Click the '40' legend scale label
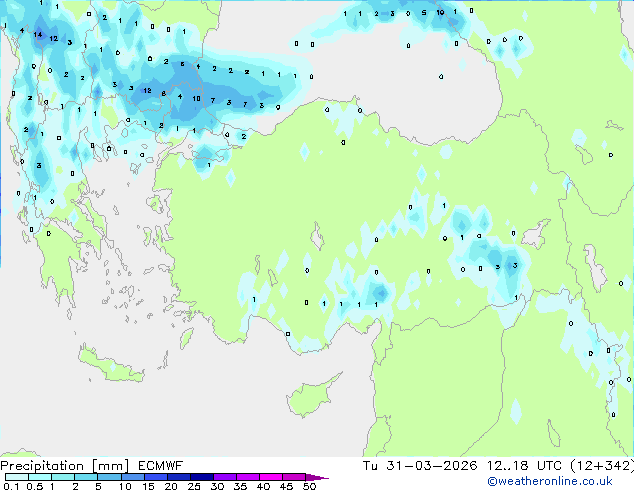The width and height of the screenshot is (634, 490). tap(263, 486)
